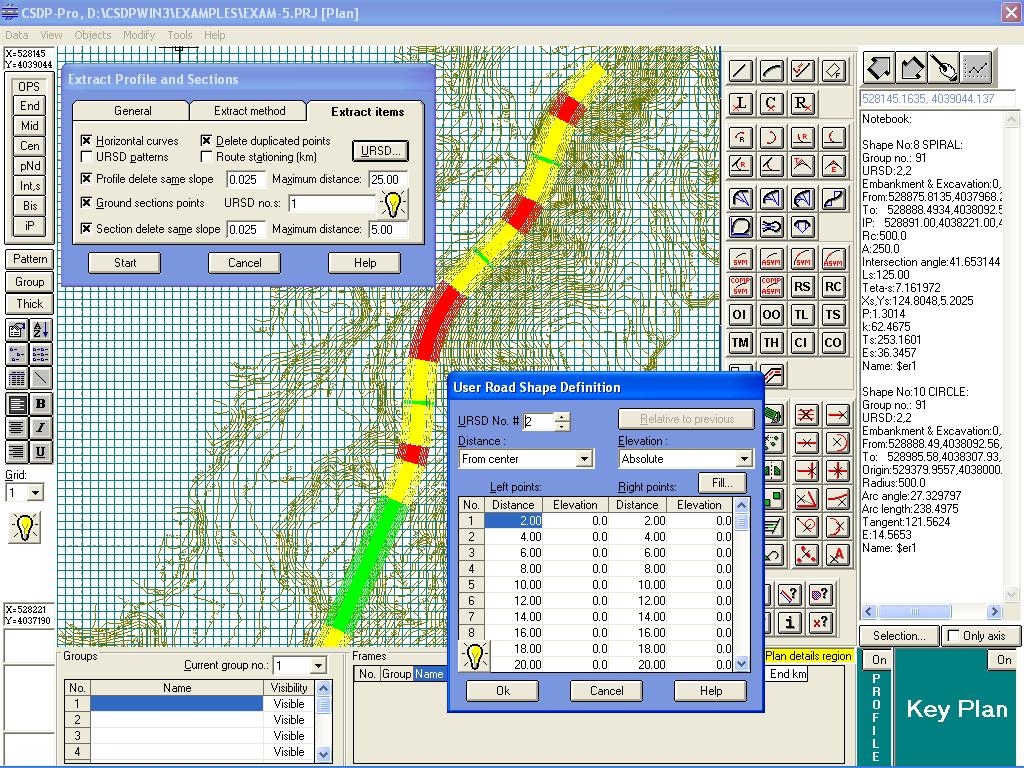
Task: Click the Pattern button
Action: point(30,259)
